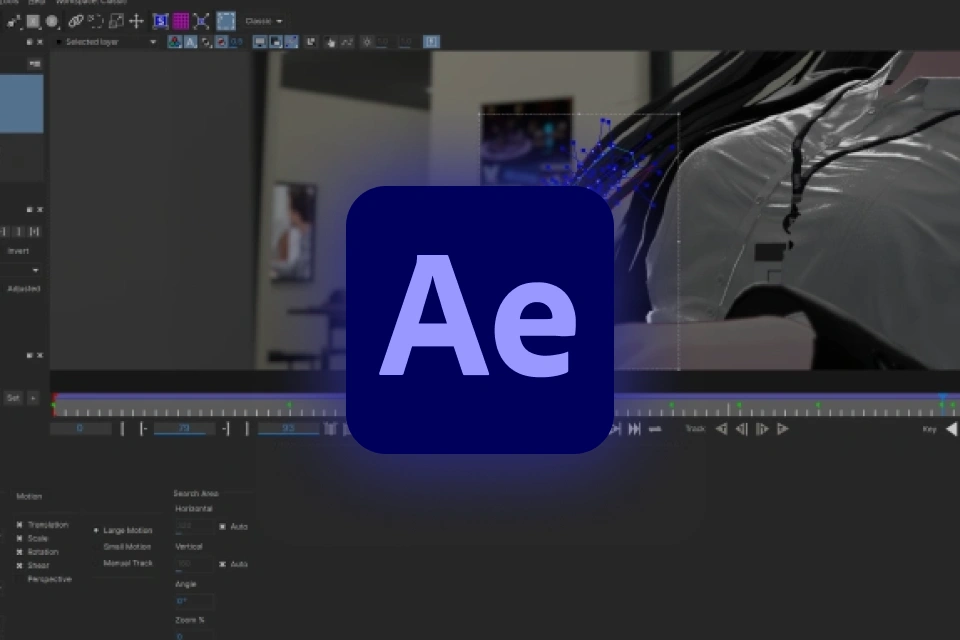This screenshot has height=640, width=960.
Task: Toggle the blue spline overlay view icon
Action: click(x=291, y=42)
